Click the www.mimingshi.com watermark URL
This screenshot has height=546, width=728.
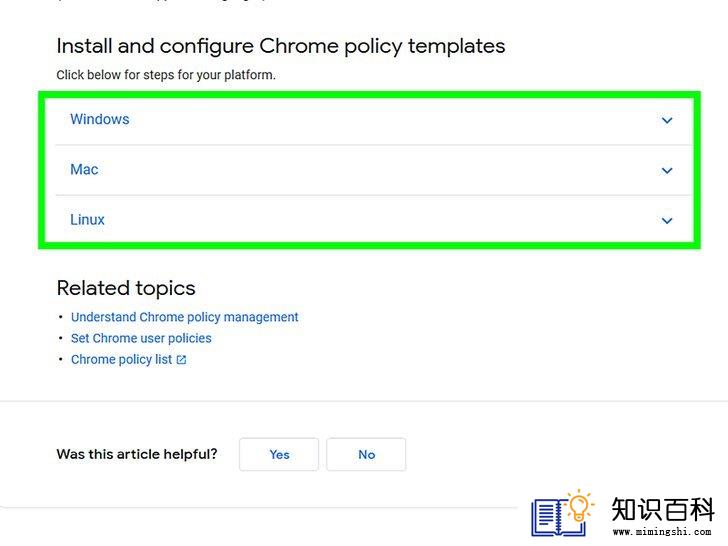coord(662,532)
